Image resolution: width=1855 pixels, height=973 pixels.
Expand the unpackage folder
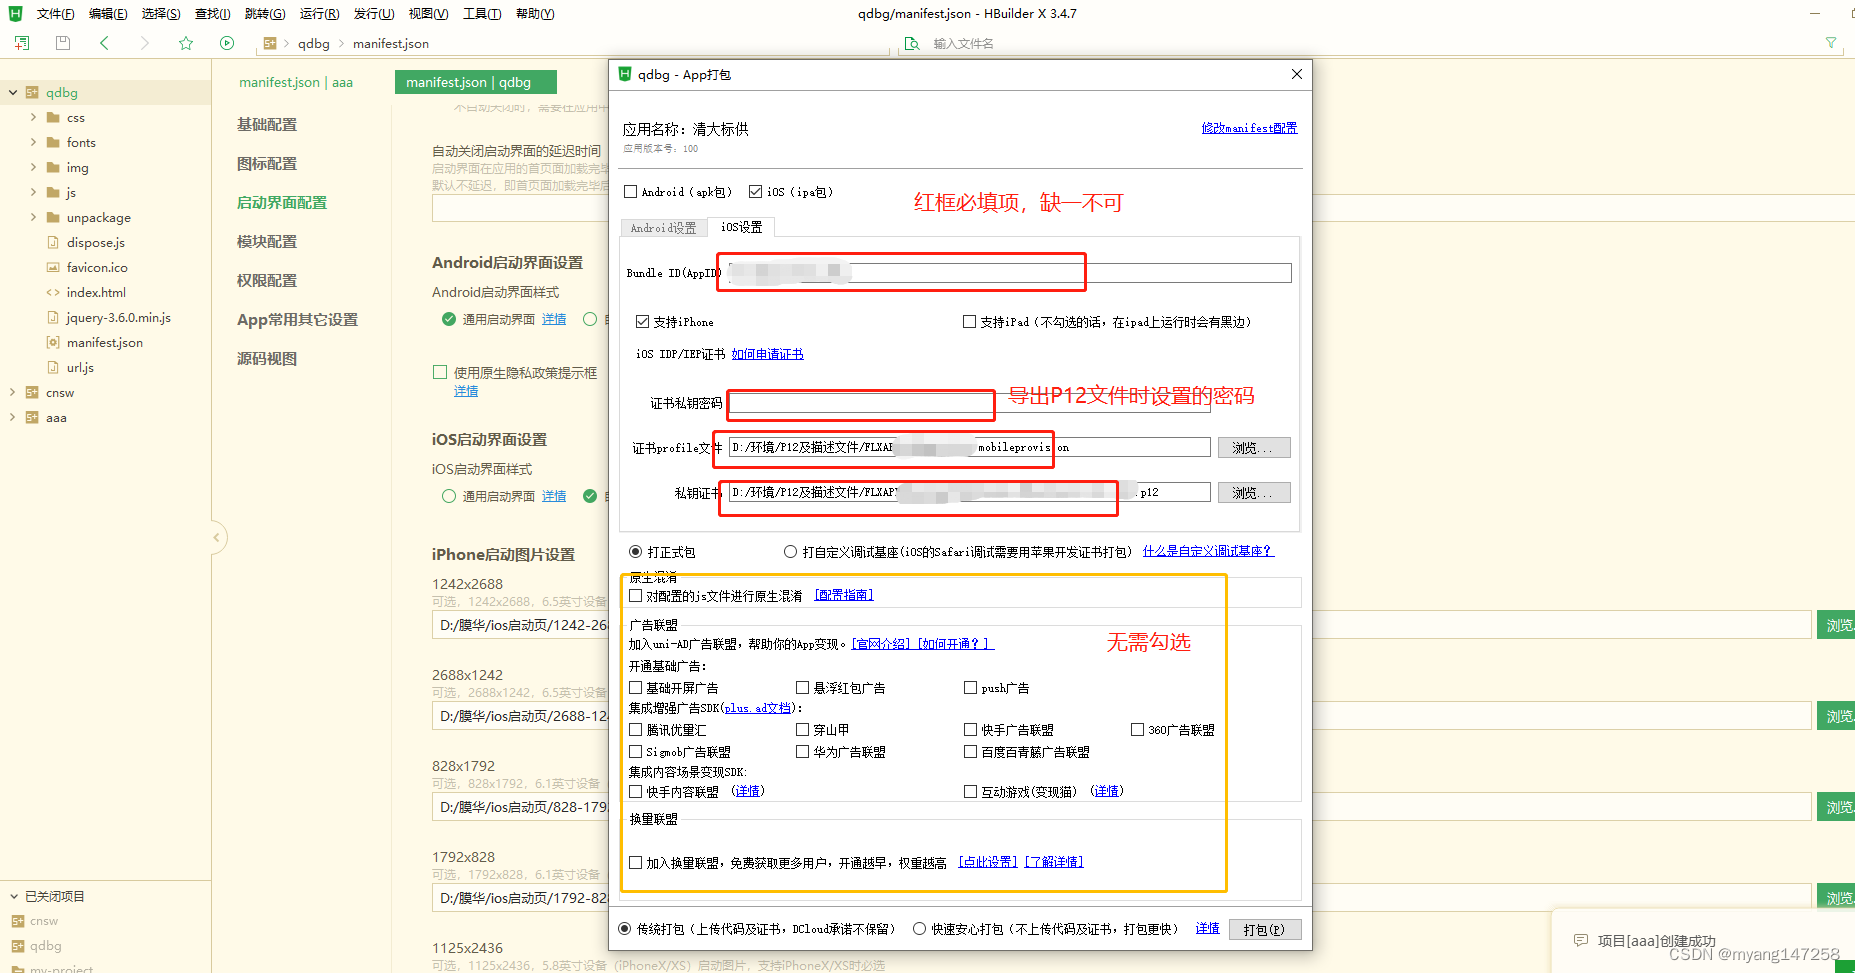tap(33, 218)
